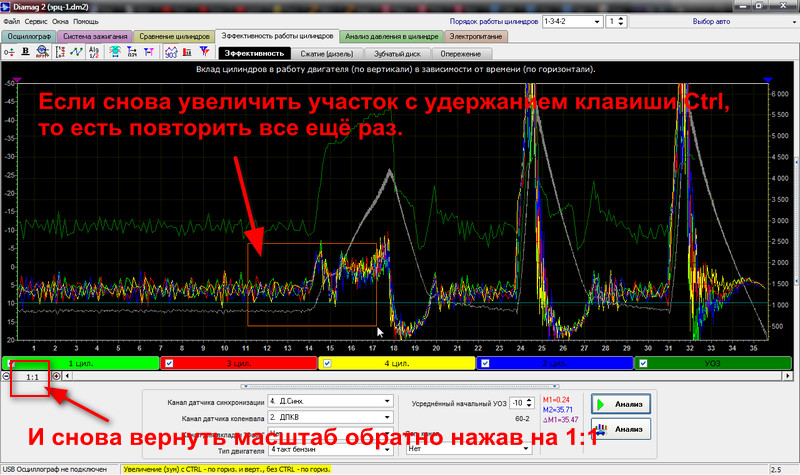Click the 900 waveform toolbar icon

[171, 52]
